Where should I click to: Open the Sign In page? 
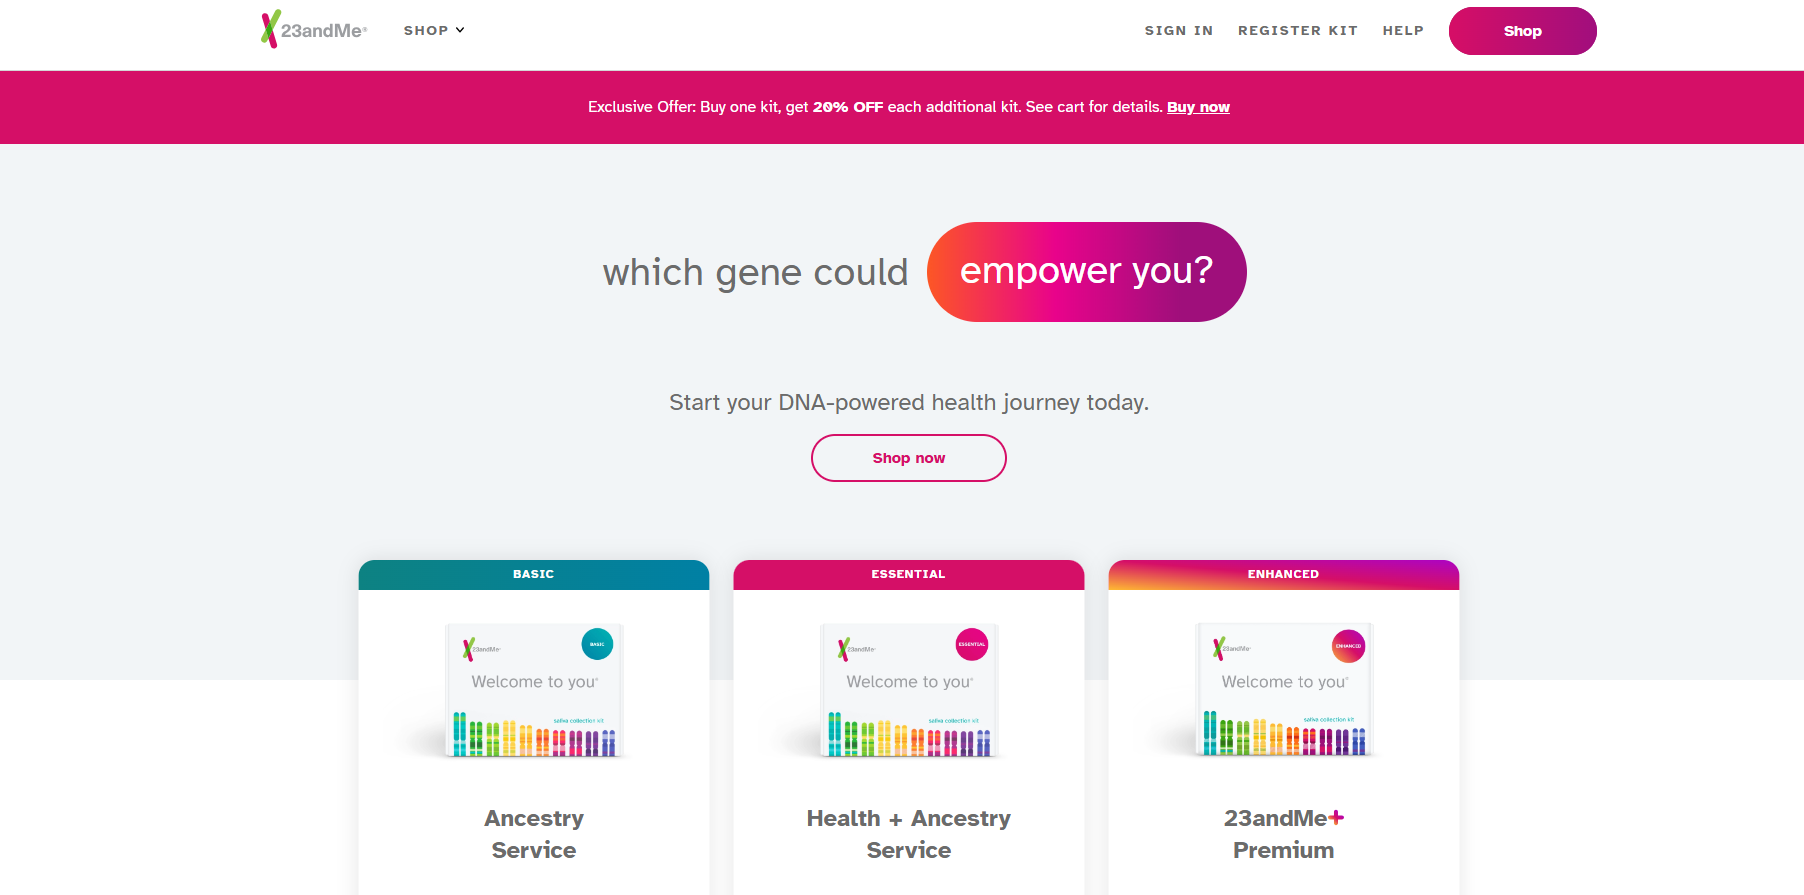(x=1178, y=31)
